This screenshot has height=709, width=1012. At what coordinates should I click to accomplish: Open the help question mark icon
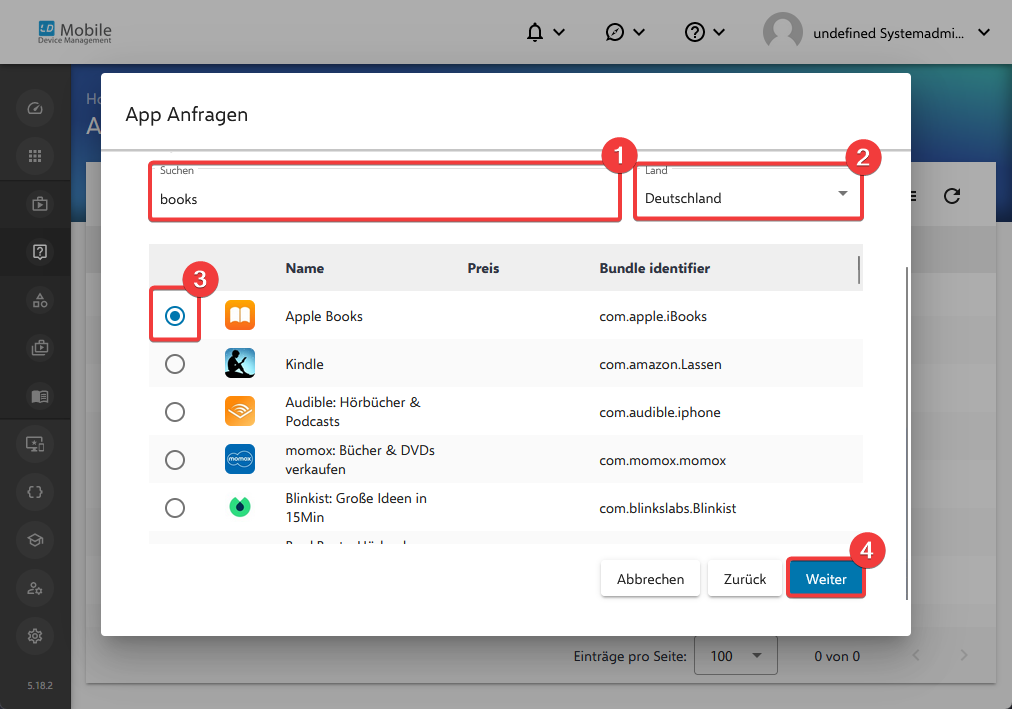(x=694, y=32)
